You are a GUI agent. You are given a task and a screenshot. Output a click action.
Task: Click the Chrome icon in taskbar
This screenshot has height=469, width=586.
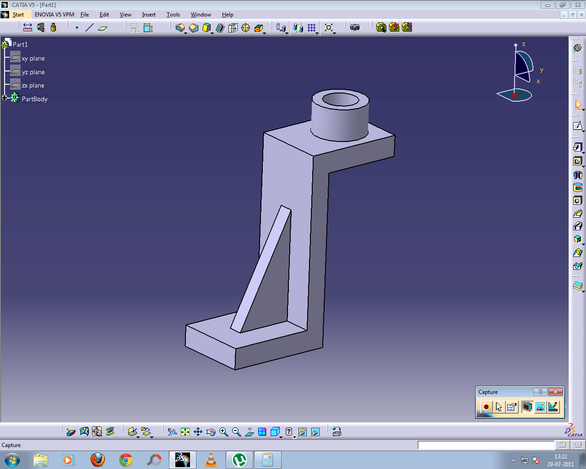click(x=126, y=460)
